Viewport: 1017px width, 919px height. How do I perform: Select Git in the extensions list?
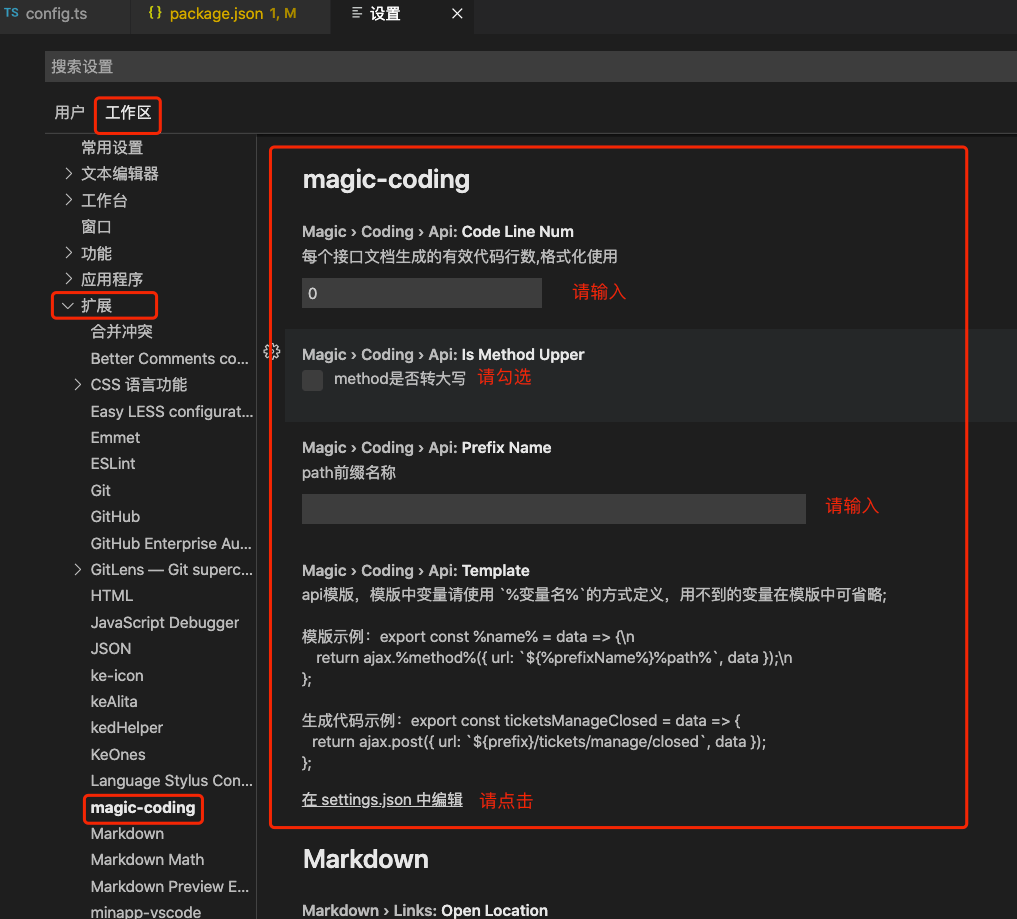coord(100,490)
